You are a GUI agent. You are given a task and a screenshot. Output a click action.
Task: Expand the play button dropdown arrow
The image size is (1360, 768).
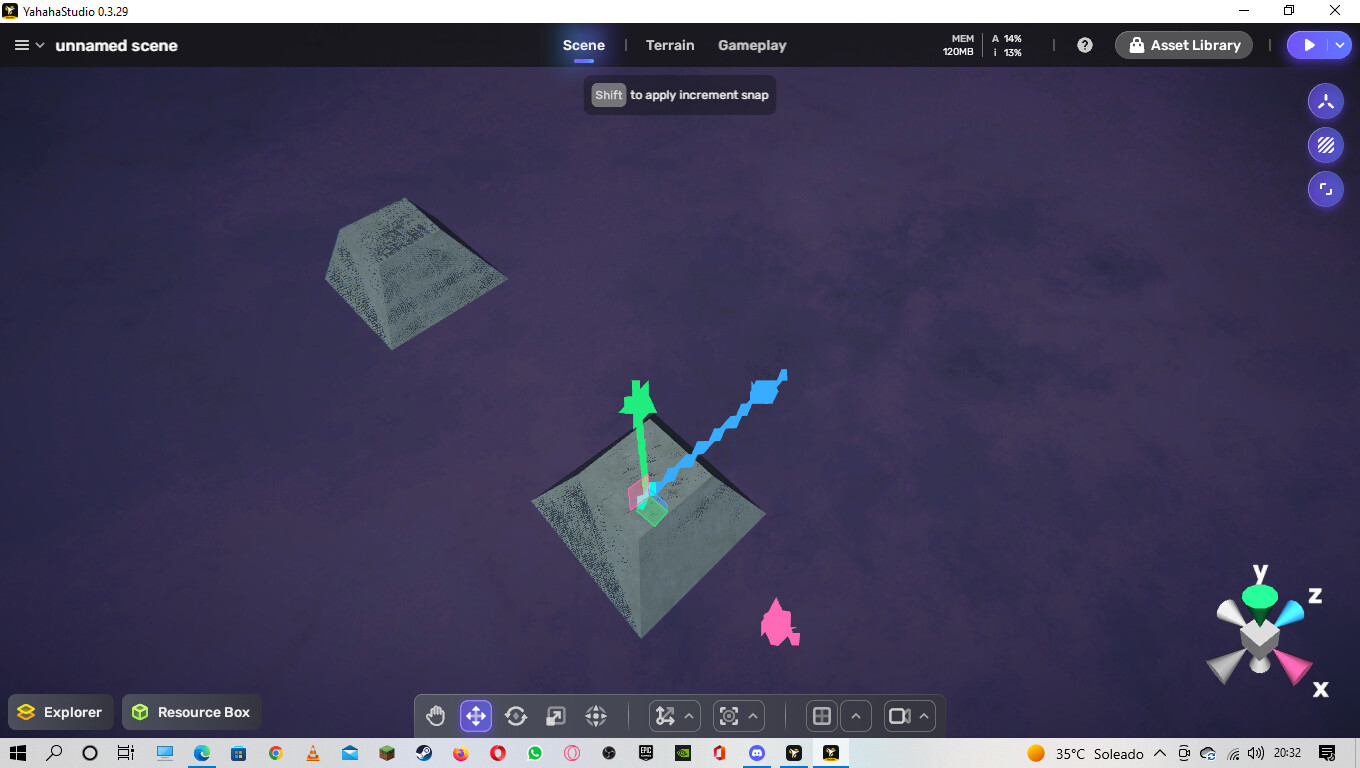pos(1340,45)
